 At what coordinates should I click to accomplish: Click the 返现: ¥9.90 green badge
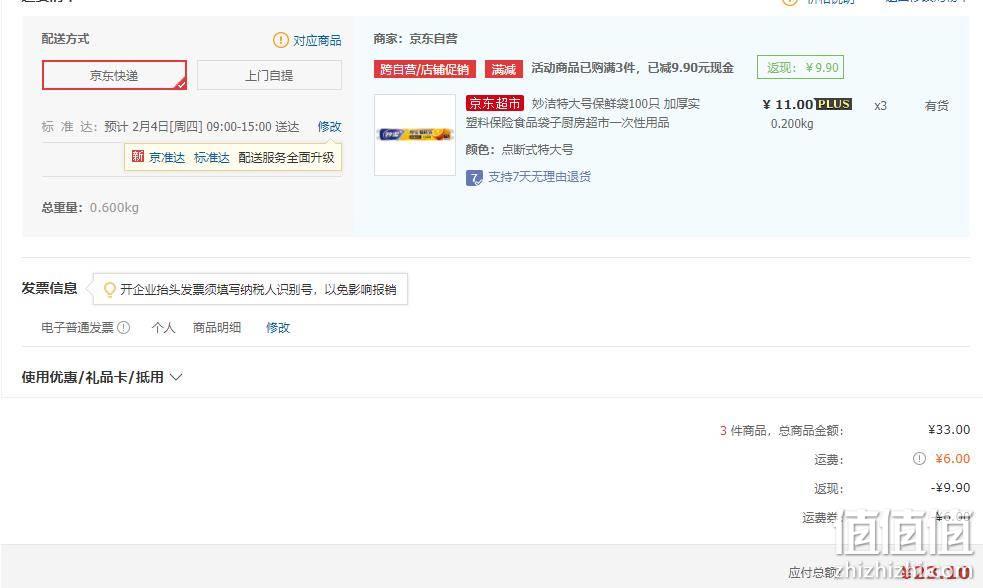(801, 67)
